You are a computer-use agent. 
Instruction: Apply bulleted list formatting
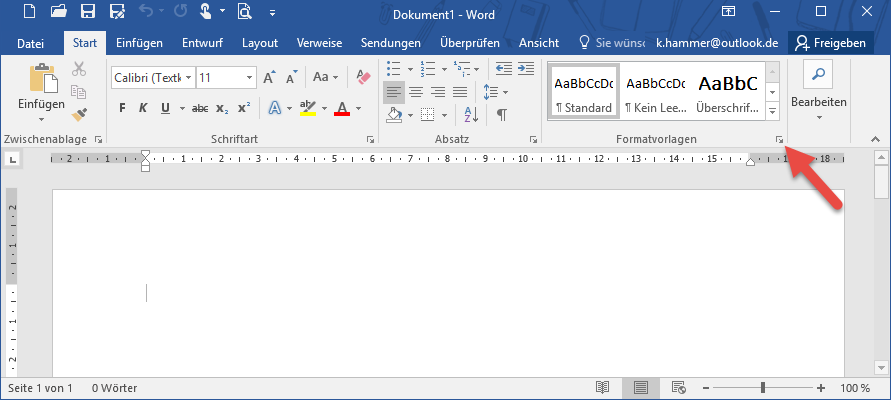(x=393, y=69)
